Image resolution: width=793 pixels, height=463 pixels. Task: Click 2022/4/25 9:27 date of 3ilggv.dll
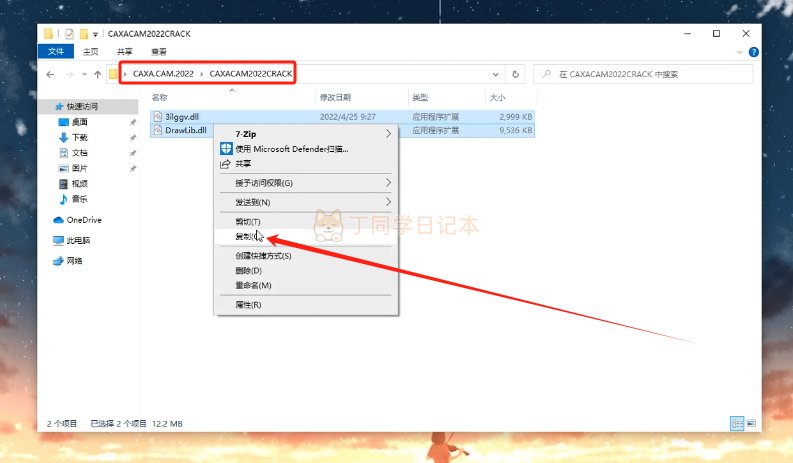tap(347, 117)
